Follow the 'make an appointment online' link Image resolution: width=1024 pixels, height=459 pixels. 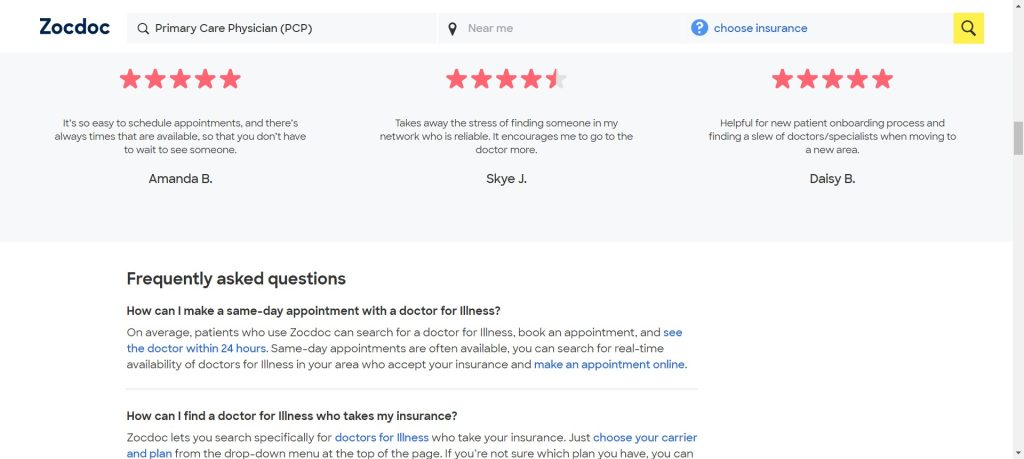point(609,364)
